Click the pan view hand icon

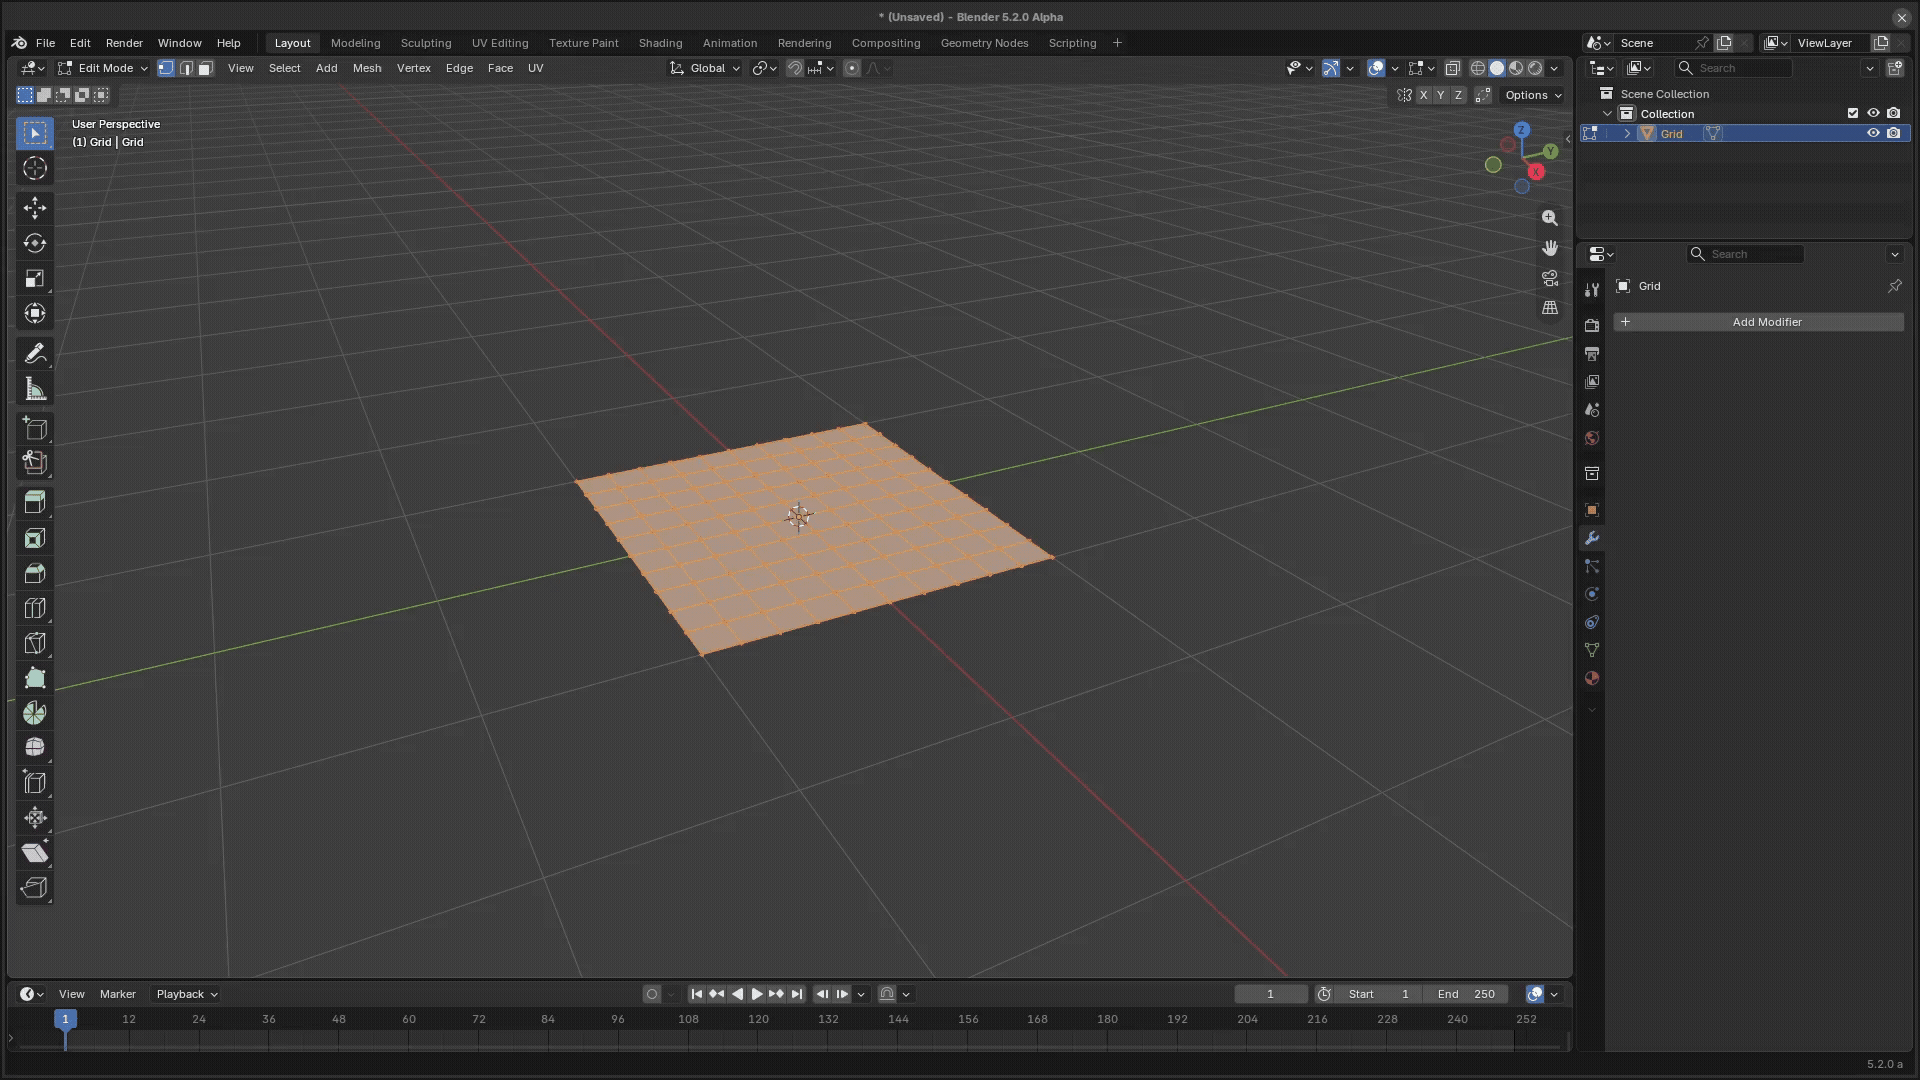point(1550,248)
